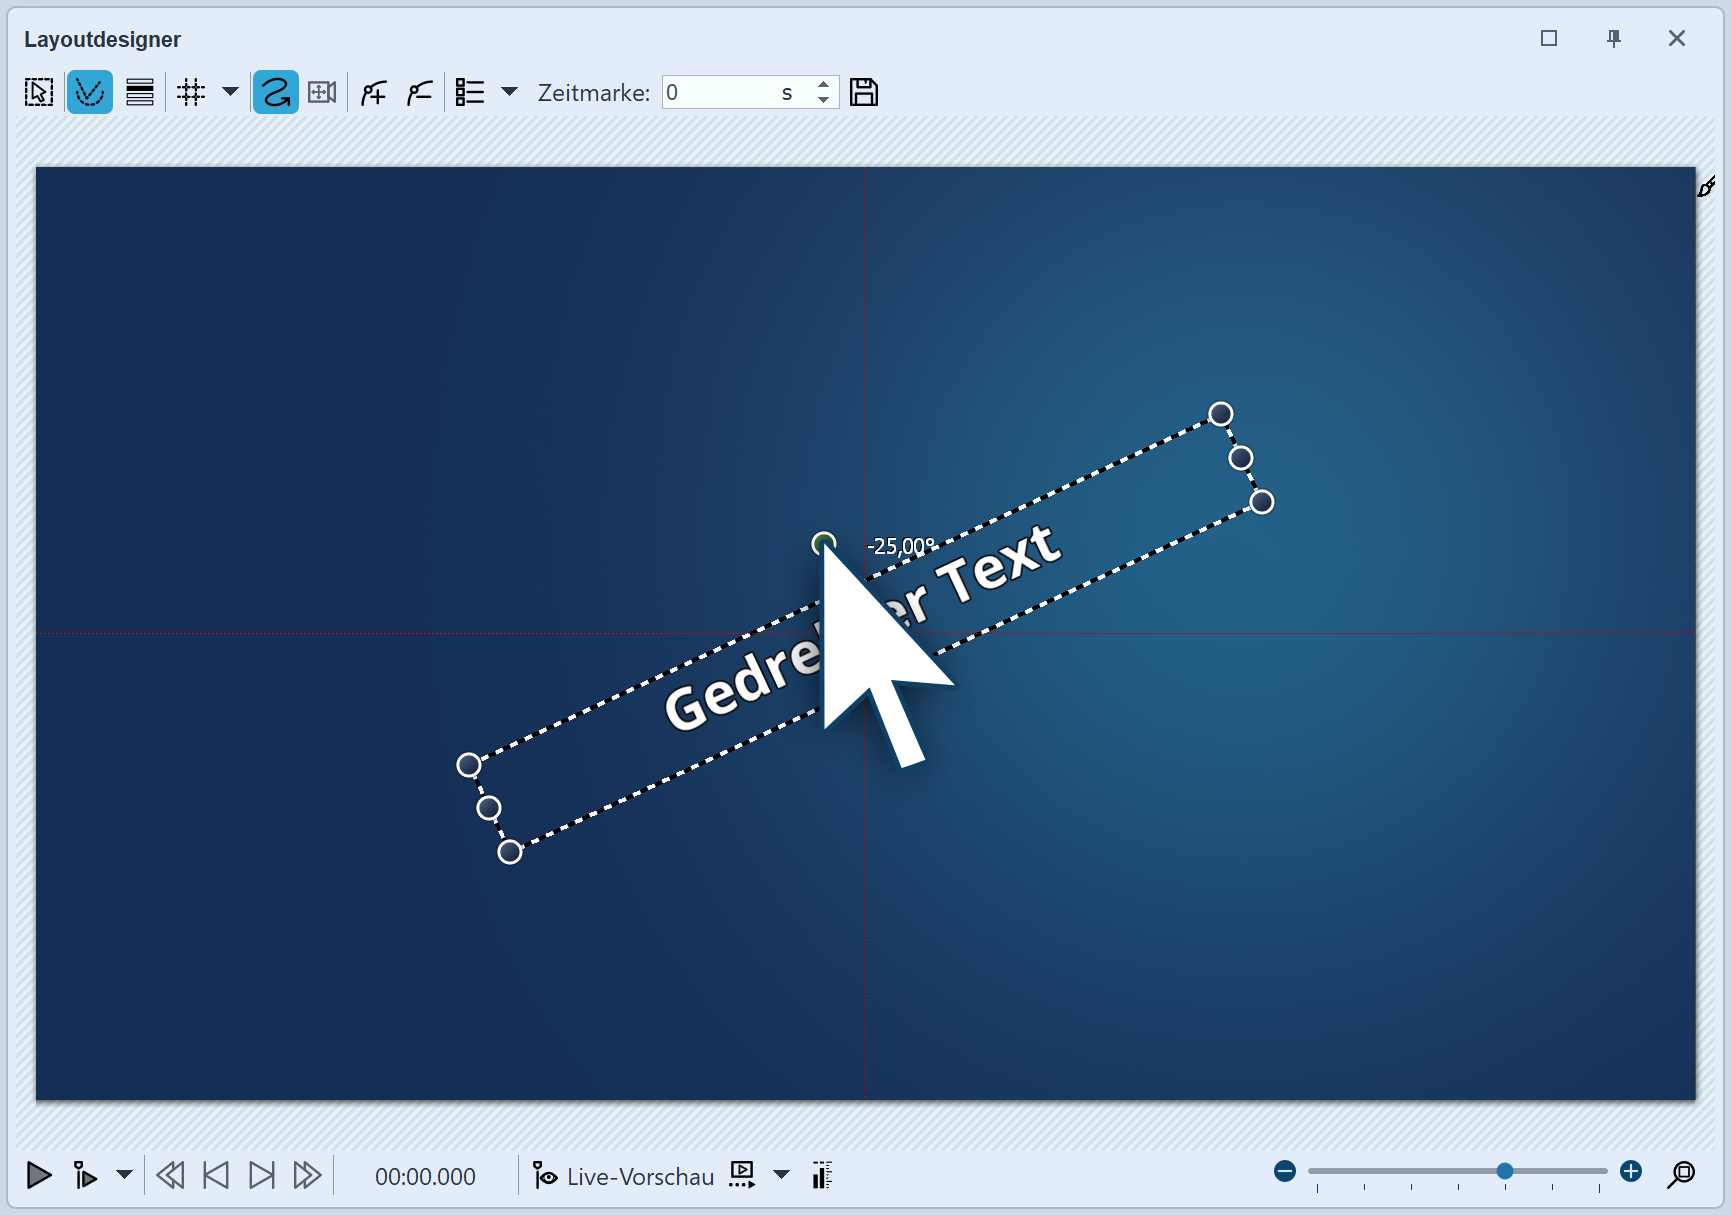
Task: Open the grid options dropdown
Action: tap(231, 92)
